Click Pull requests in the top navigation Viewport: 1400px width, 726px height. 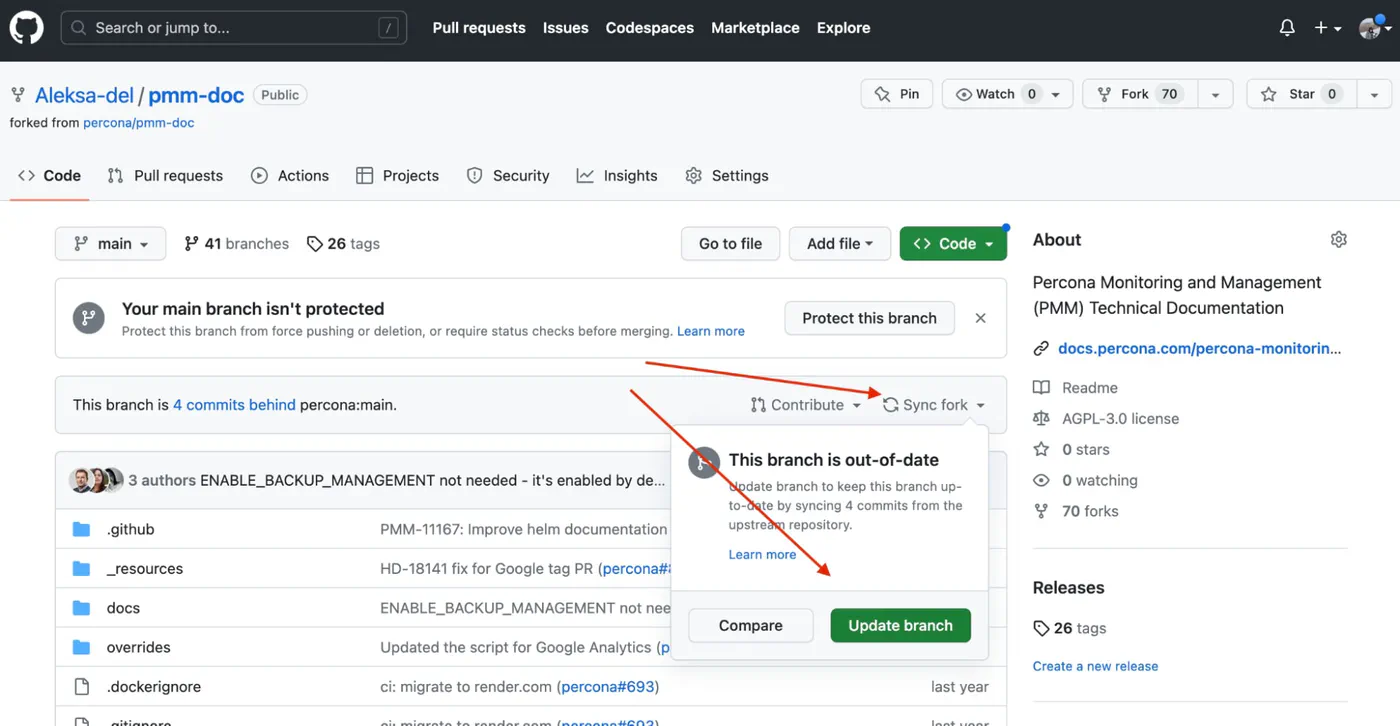pyautogui.click(x=479, y=28)
